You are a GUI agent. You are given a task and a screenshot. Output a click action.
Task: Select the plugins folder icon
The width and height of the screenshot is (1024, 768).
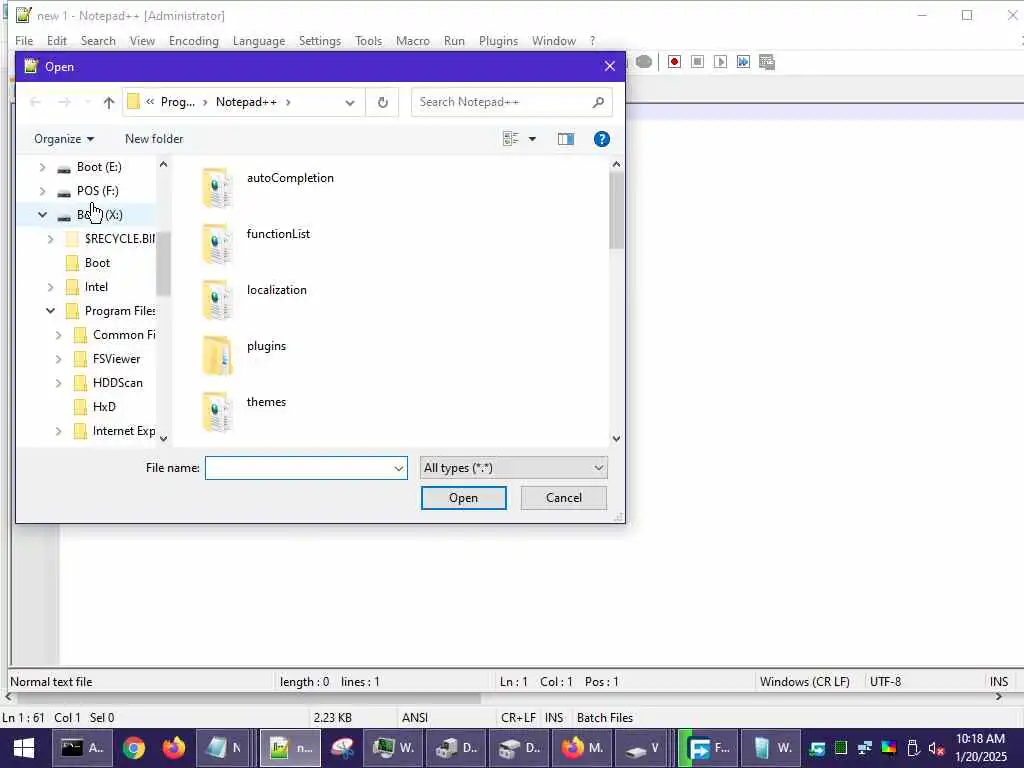[x=217, y=356]
